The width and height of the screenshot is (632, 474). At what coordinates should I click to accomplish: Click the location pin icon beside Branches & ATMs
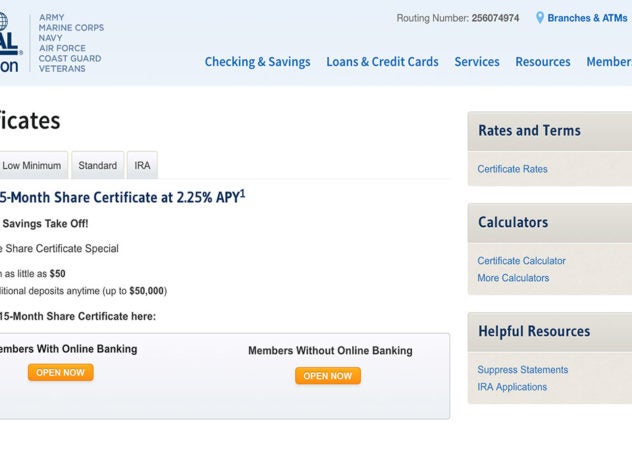pyautogui.click(x=540, y=18)
